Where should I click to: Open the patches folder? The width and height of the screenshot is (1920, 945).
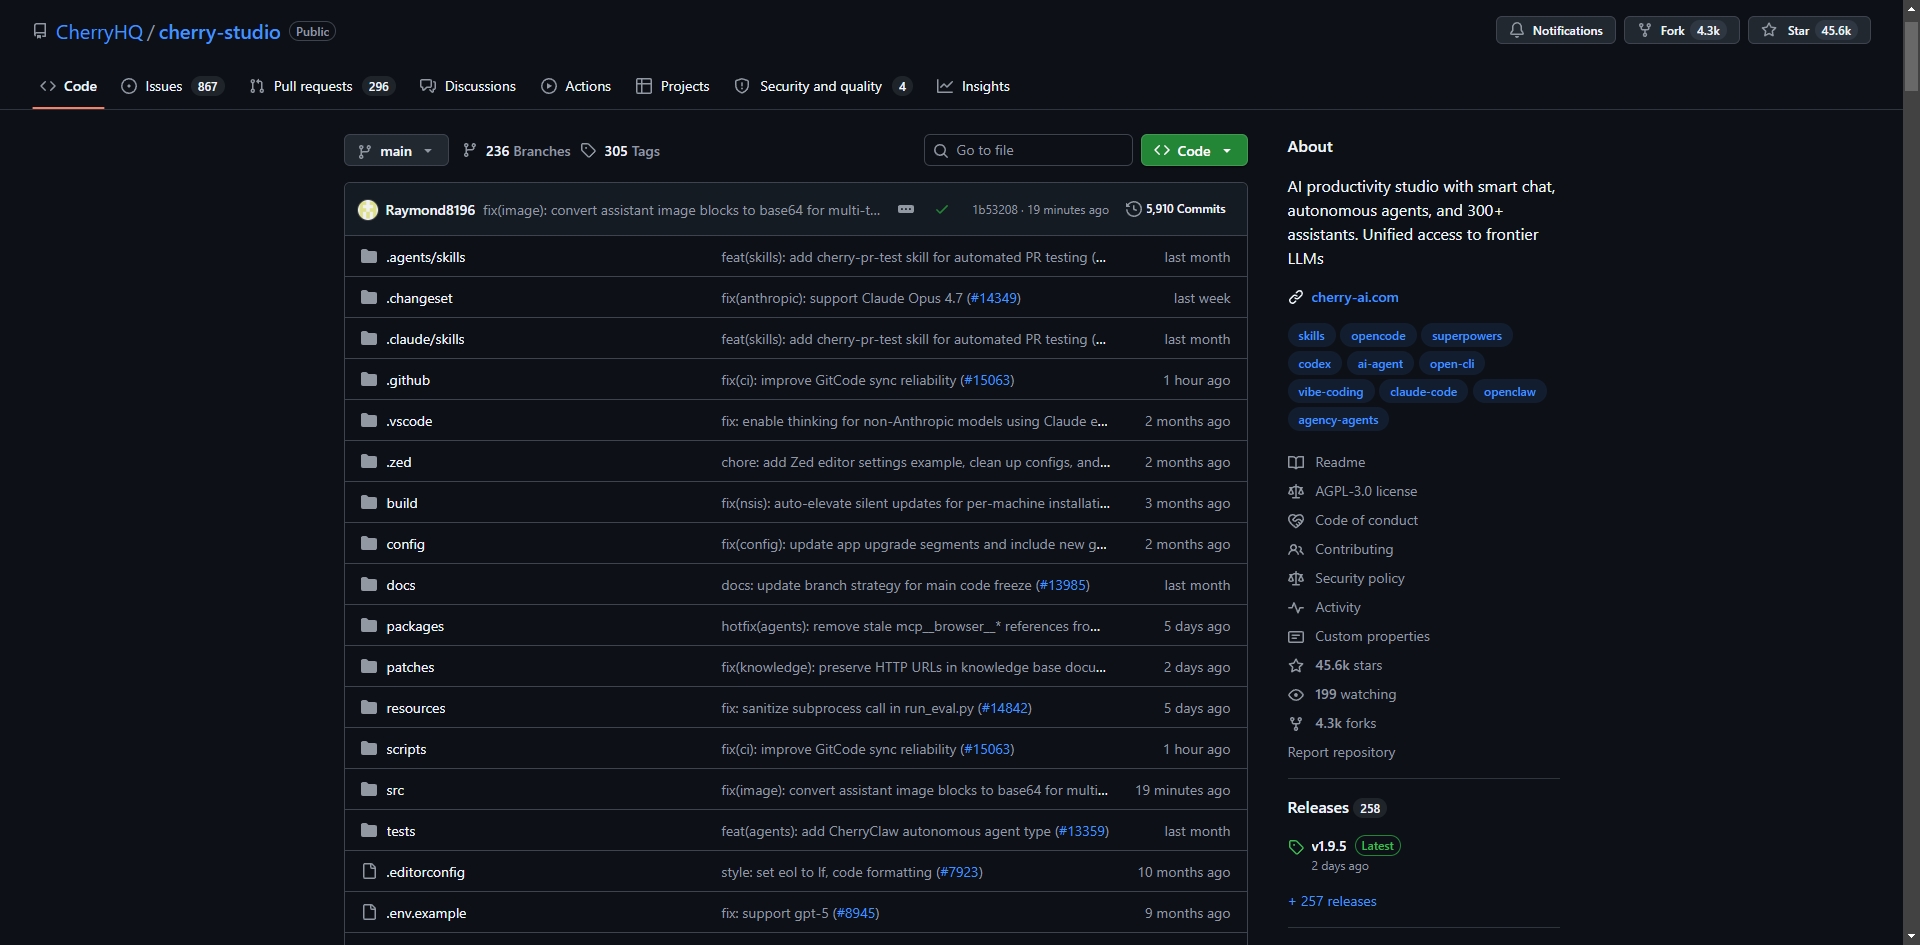(x=410, y=667)
